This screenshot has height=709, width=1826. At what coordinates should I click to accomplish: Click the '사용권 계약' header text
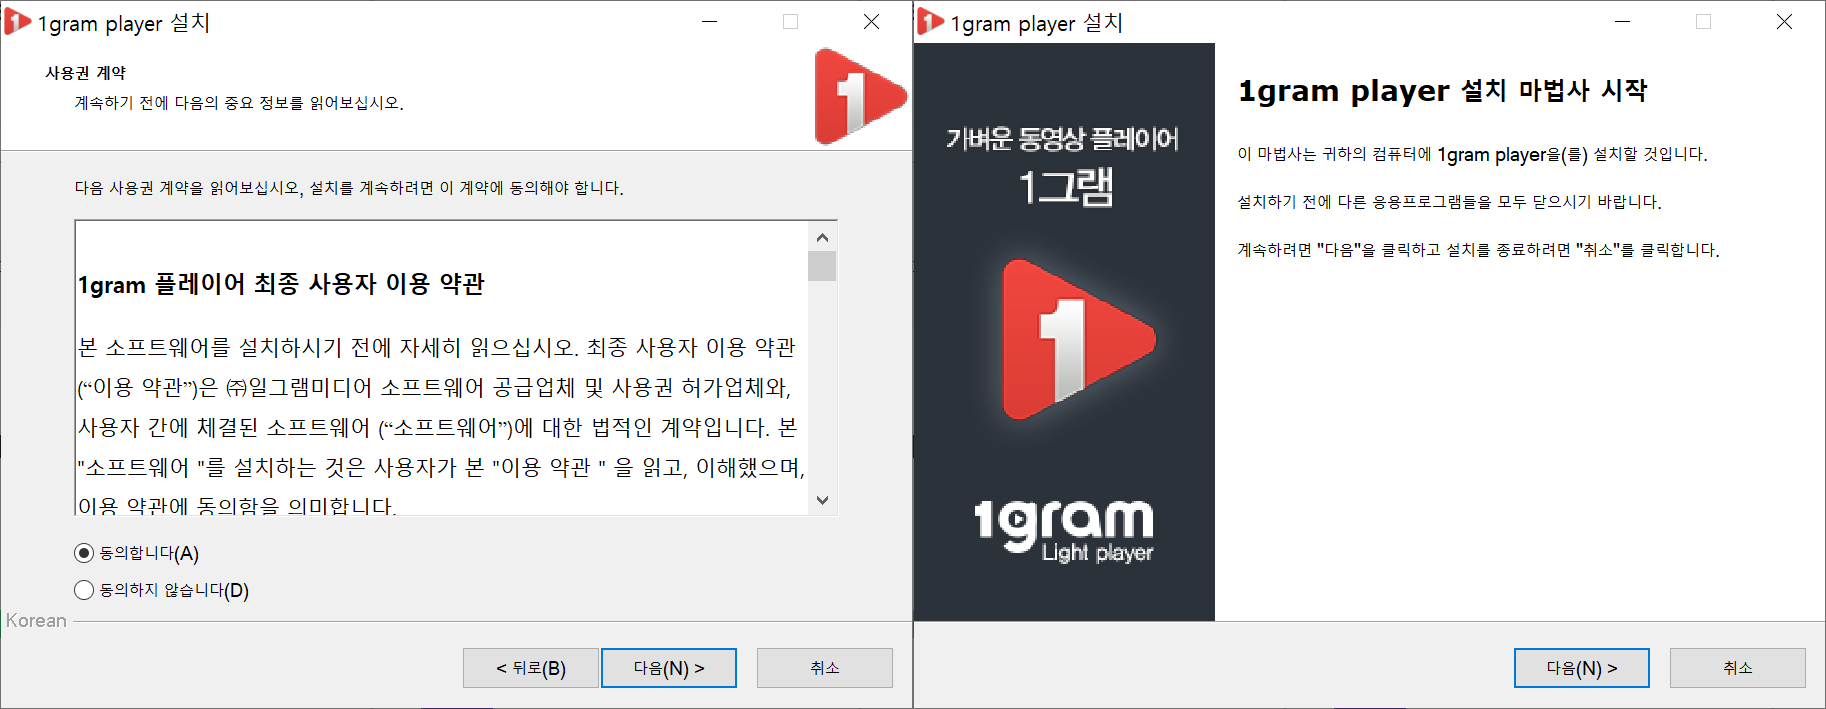tap(86, 73)
